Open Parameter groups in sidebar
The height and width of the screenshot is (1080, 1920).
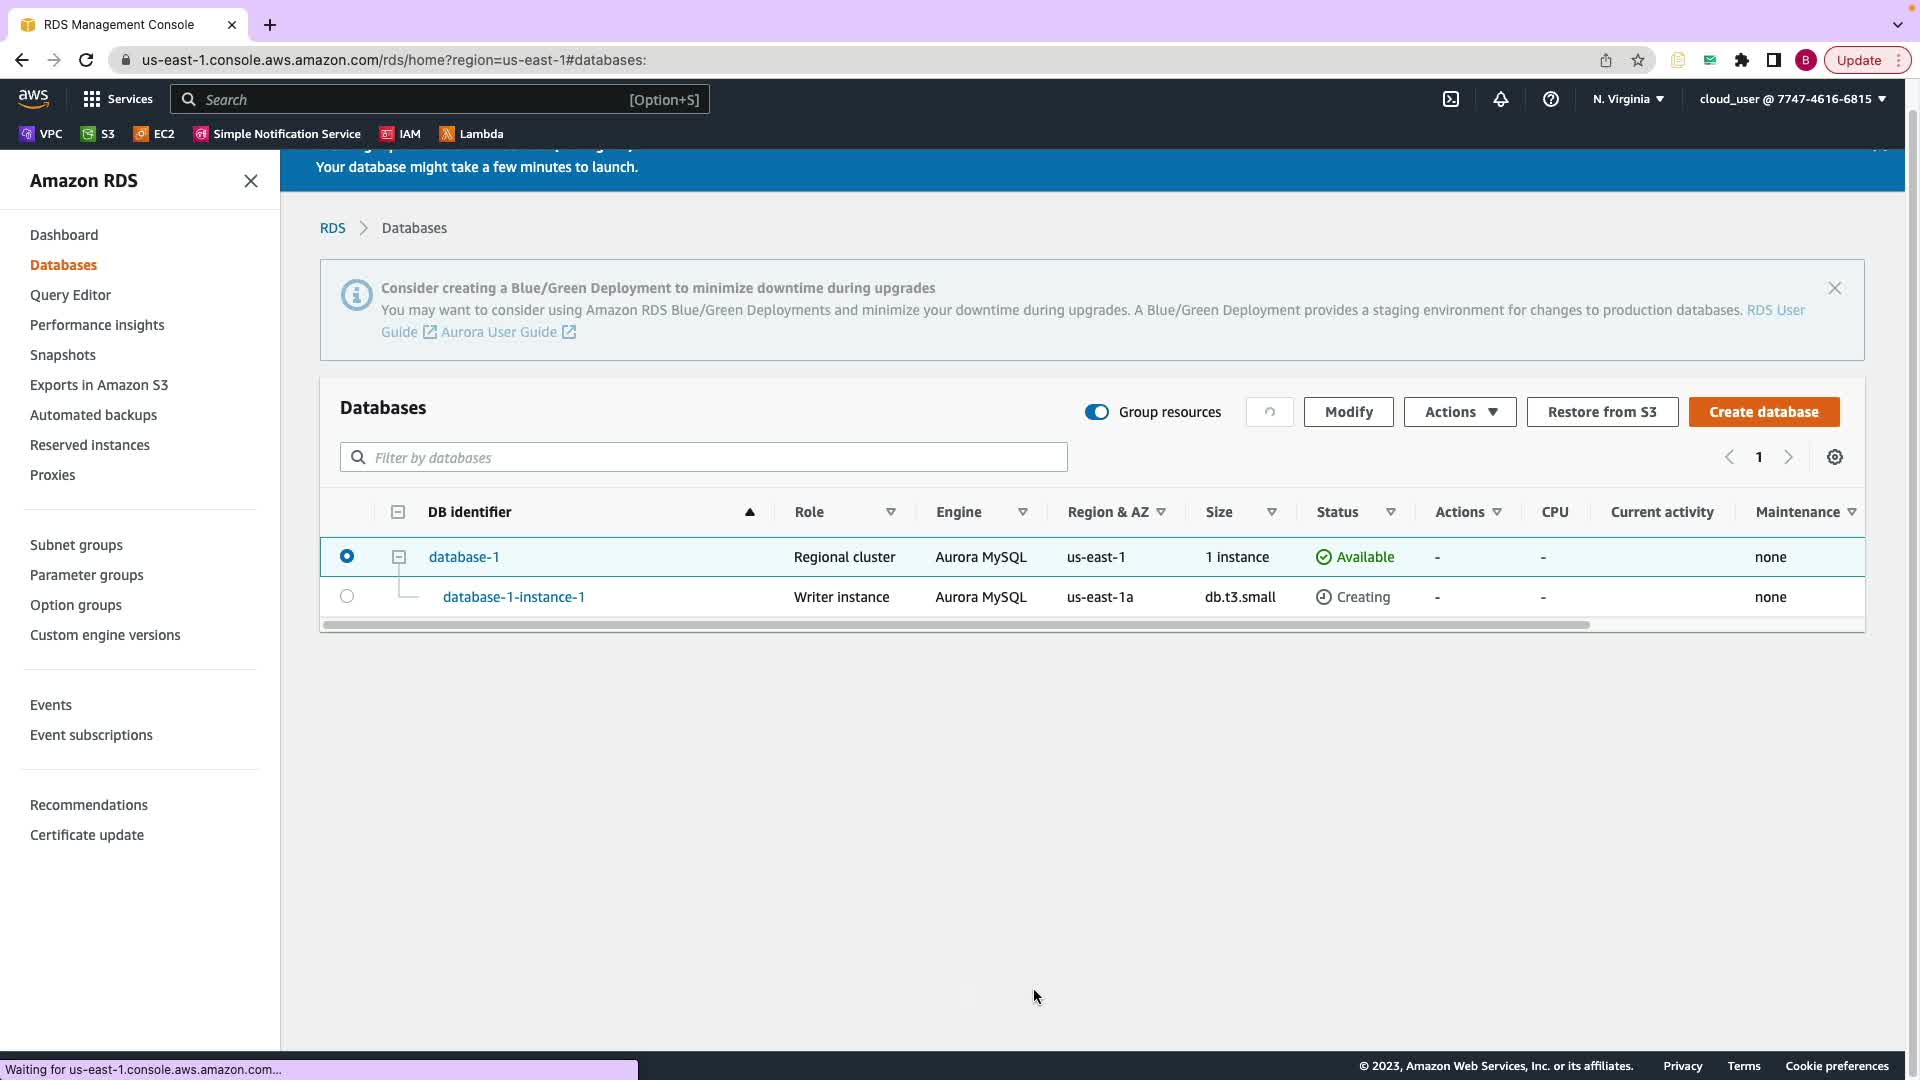(87, 575)
